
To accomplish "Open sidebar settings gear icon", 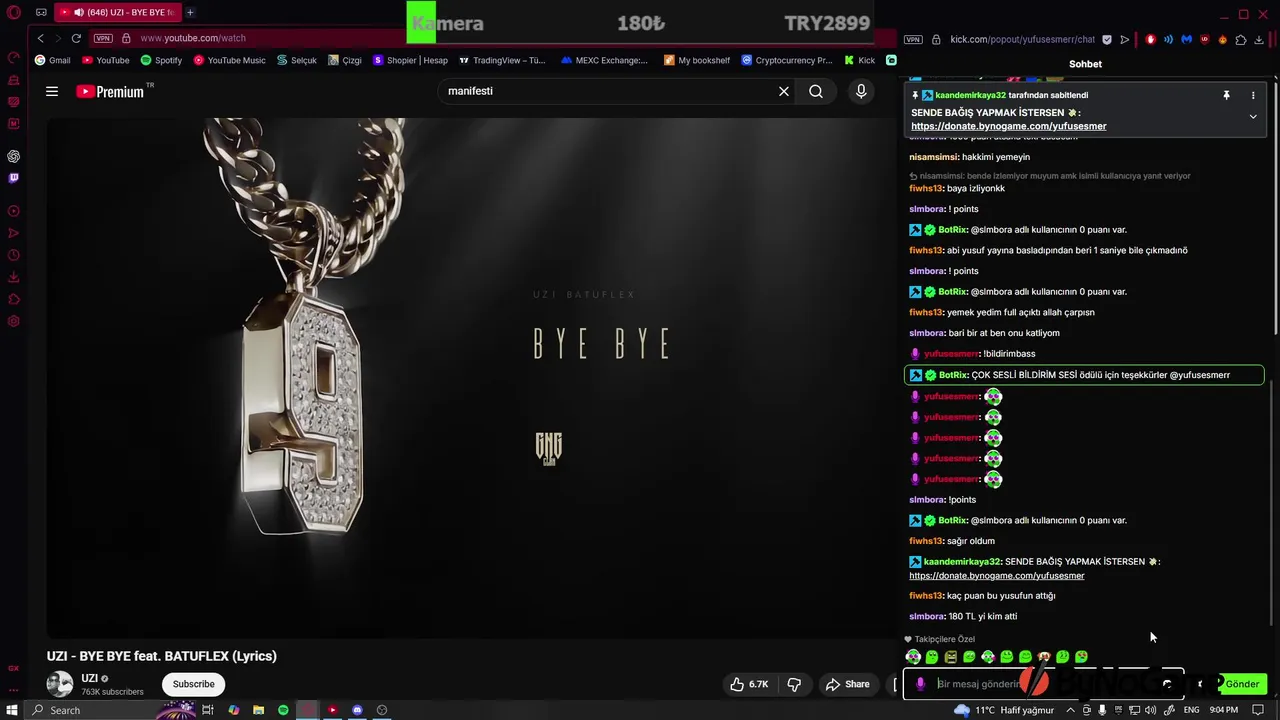I will coord(14,321).
